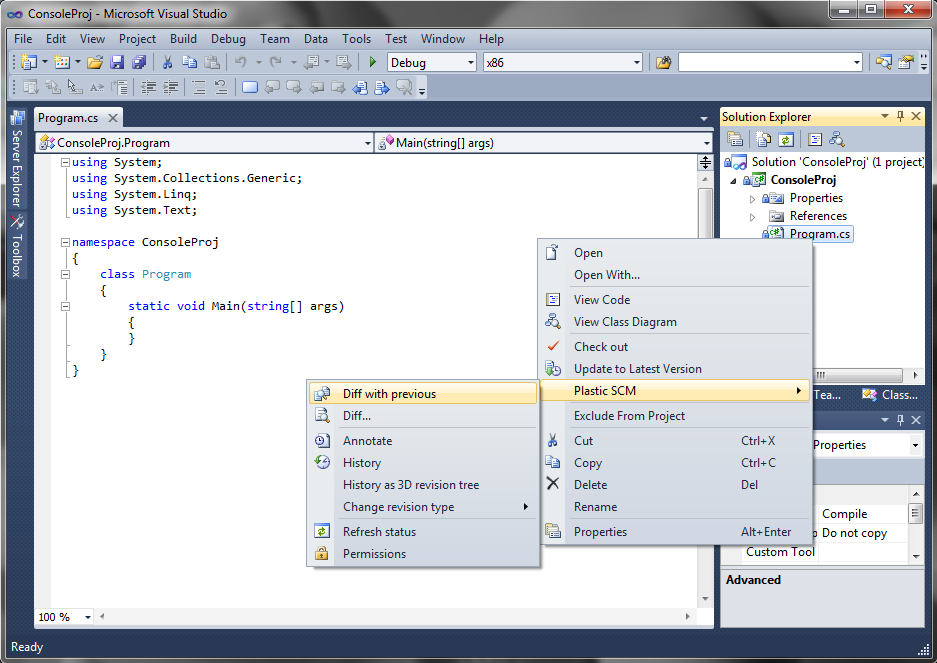This screenshot has width=937, height=663.
Task: Click Copy in context menu
Action: [x=675, y=463]
